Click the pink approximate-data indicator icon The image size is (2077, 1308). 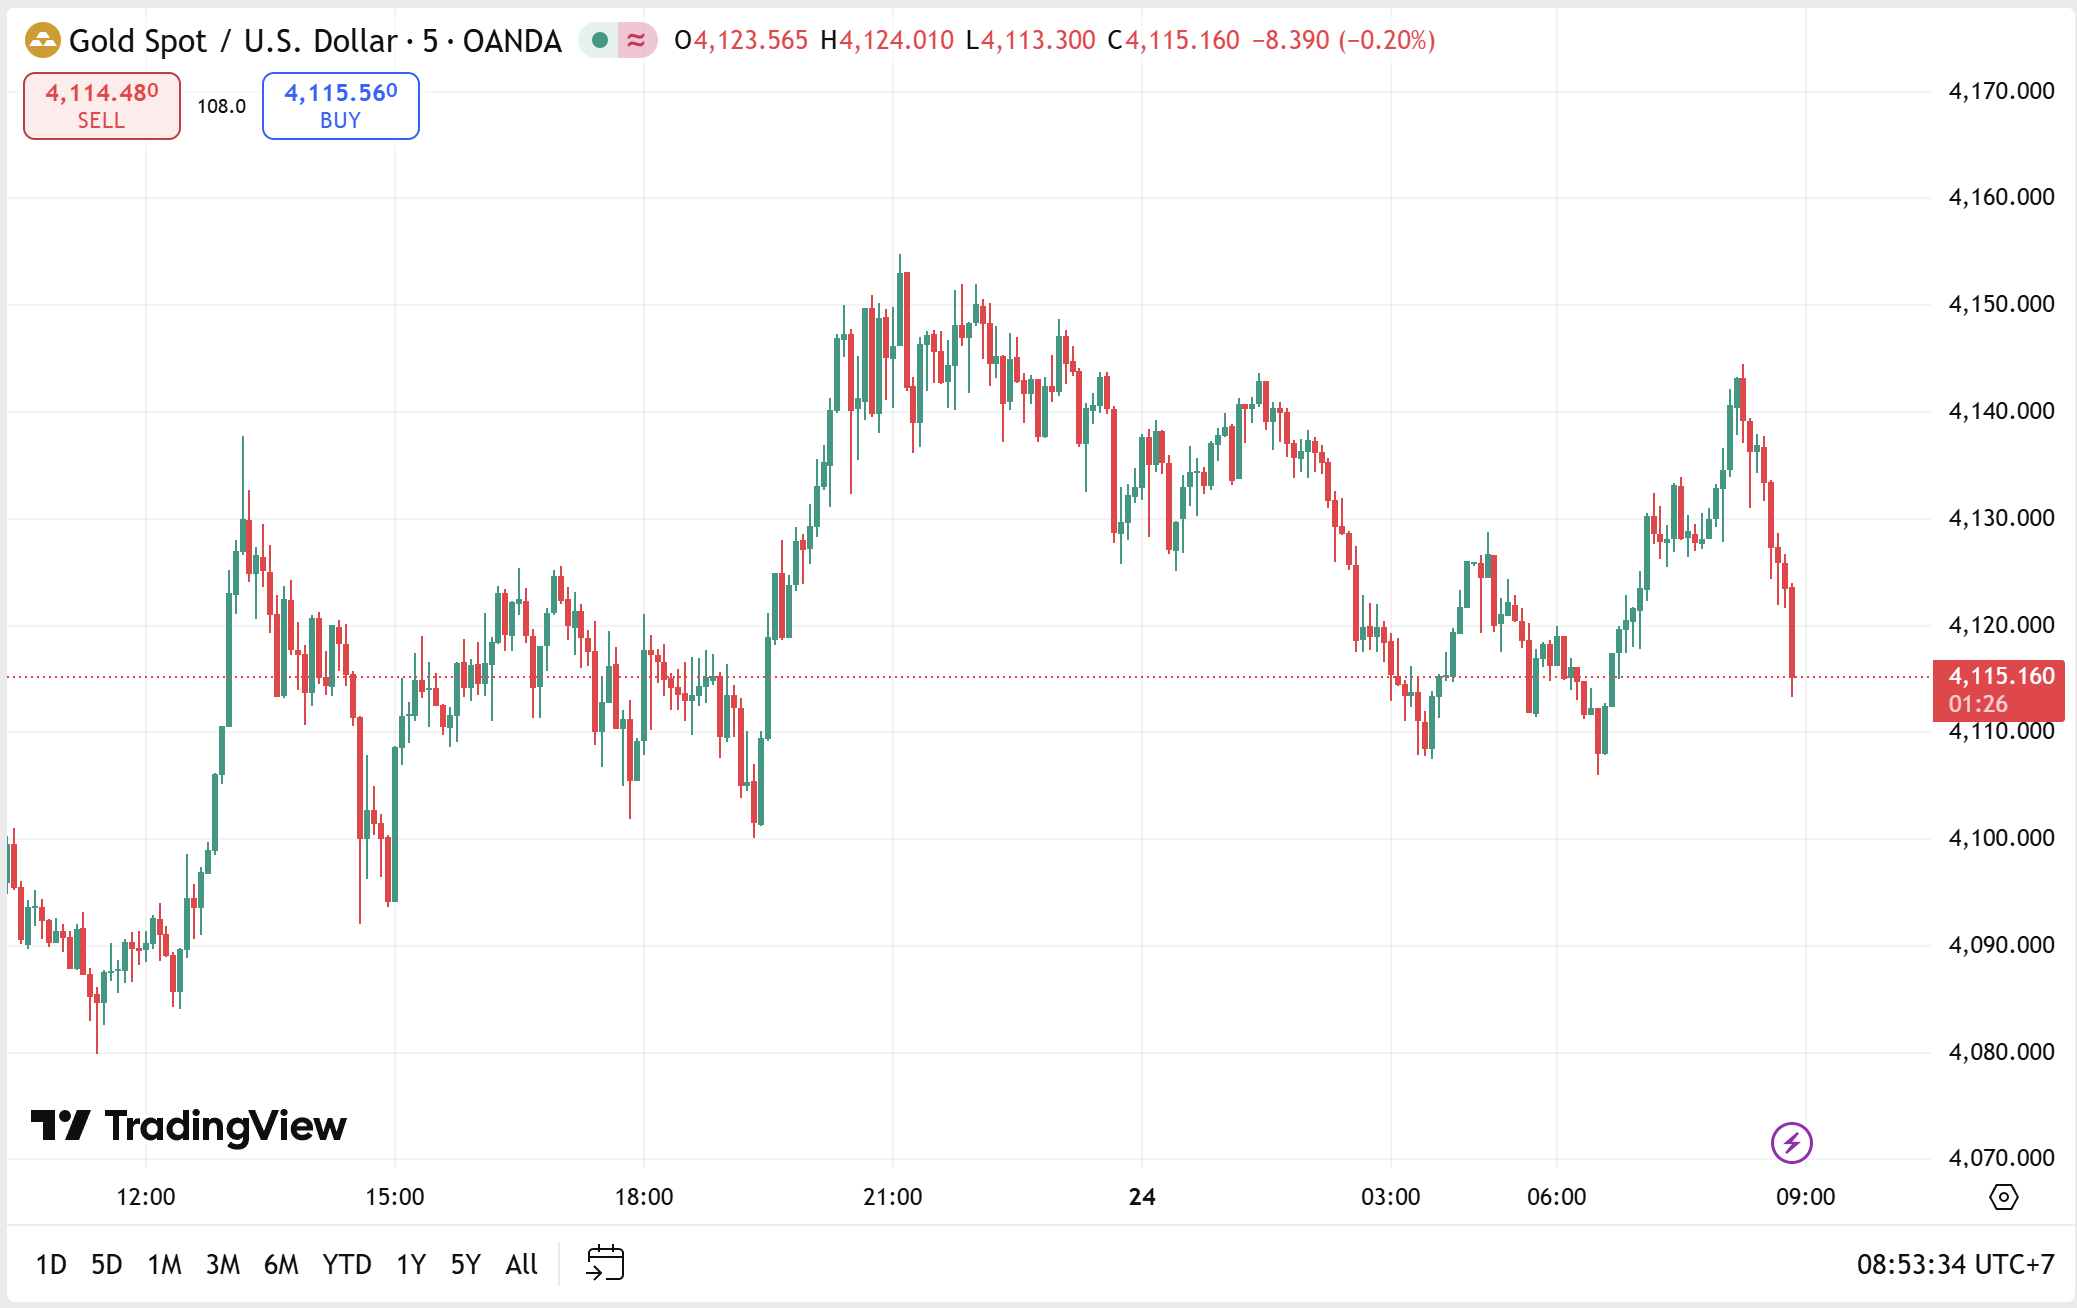[636, 41]
